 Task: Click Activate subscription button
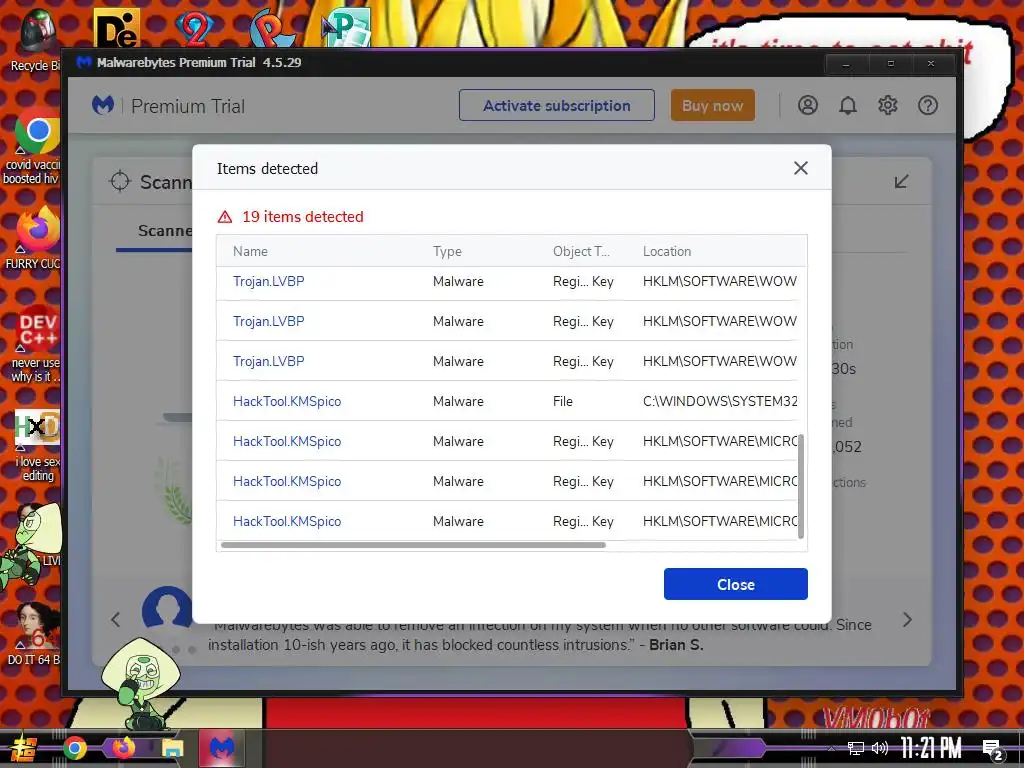click(556, 106)
